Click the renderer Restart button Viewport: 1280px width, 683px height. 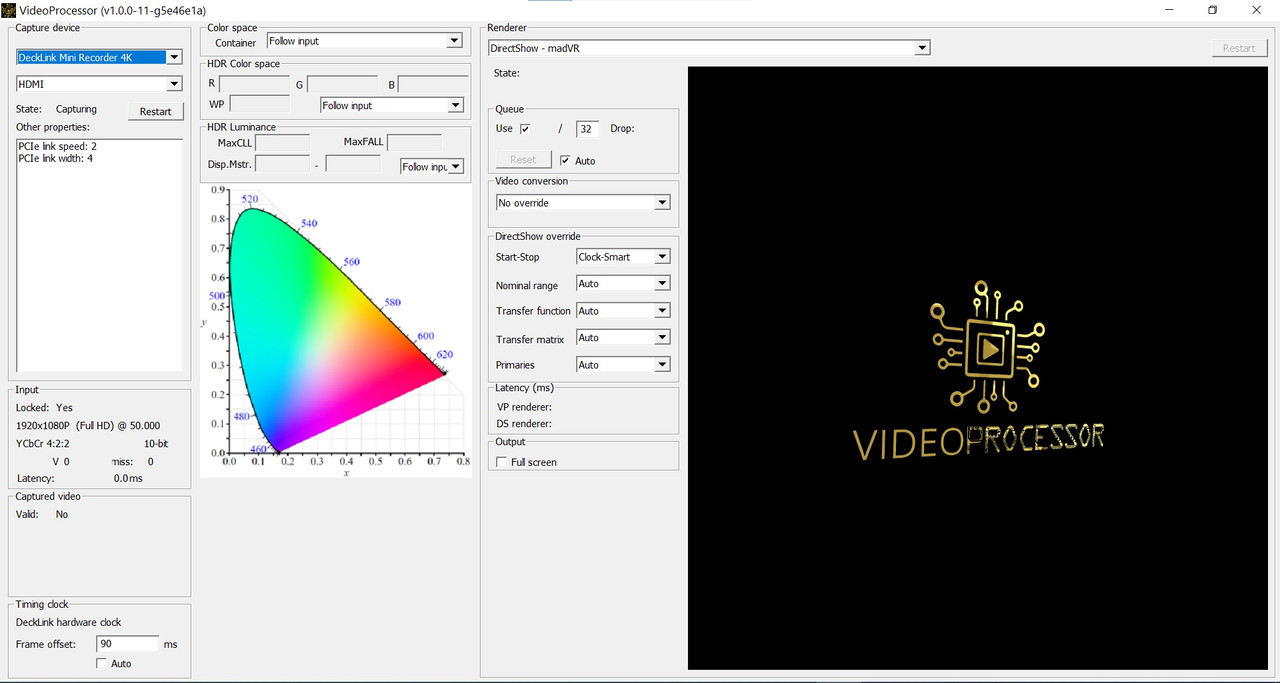point(1239,48)
